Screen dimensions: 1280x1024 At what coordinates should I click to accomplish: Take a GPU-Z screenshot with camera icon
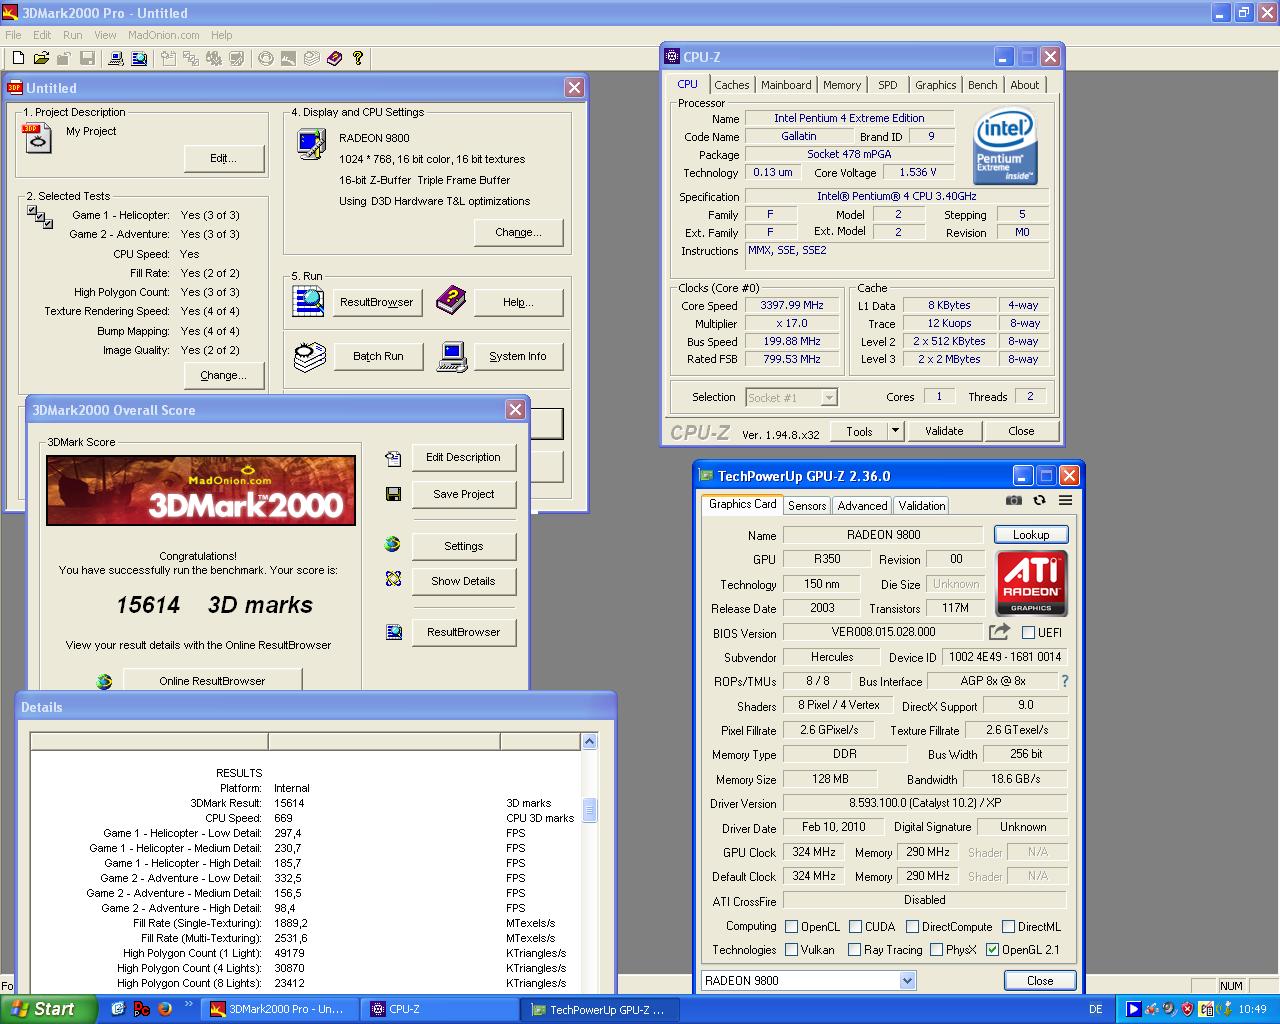1014,500
